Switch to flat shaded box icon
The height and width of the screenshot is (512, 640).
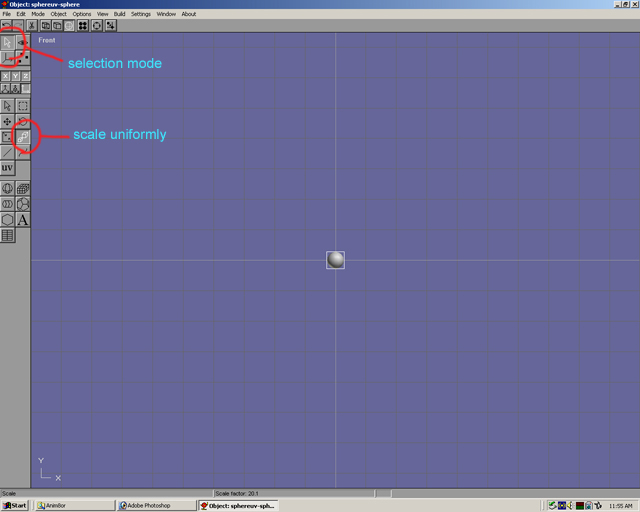click(57, 26)
